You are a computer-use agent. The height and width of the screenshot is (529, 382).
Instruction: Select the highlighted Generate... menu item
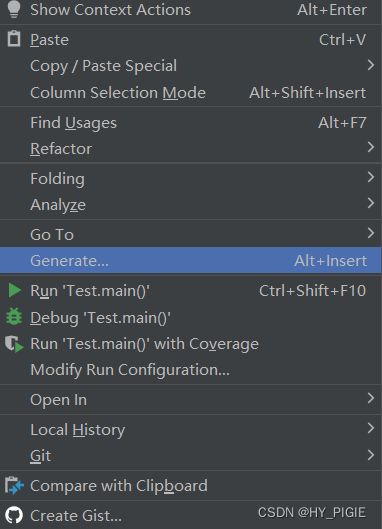[x=191, y=260]
